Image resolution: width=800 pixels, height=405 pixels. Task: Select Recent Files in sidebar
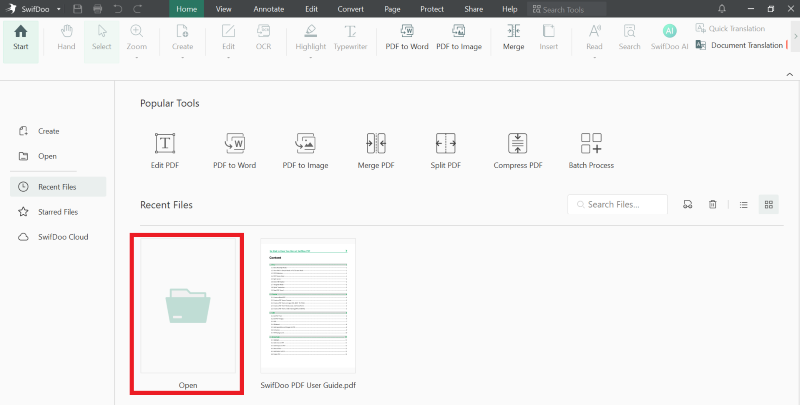58,187
